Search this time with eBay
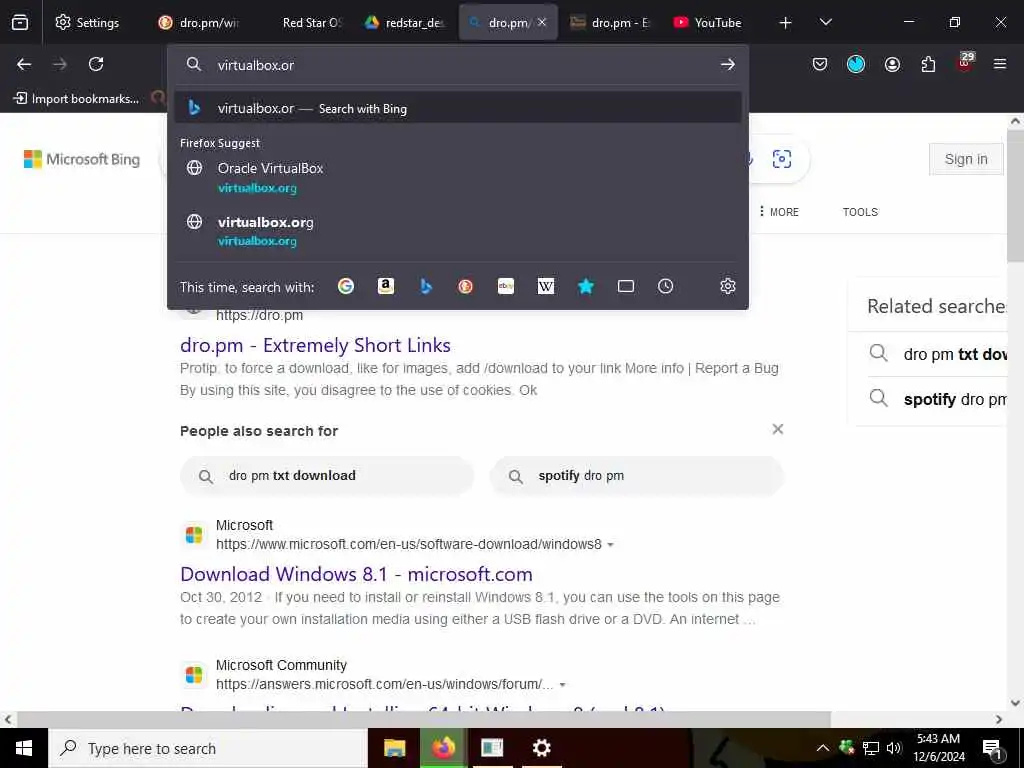 (x=505, y=286)
